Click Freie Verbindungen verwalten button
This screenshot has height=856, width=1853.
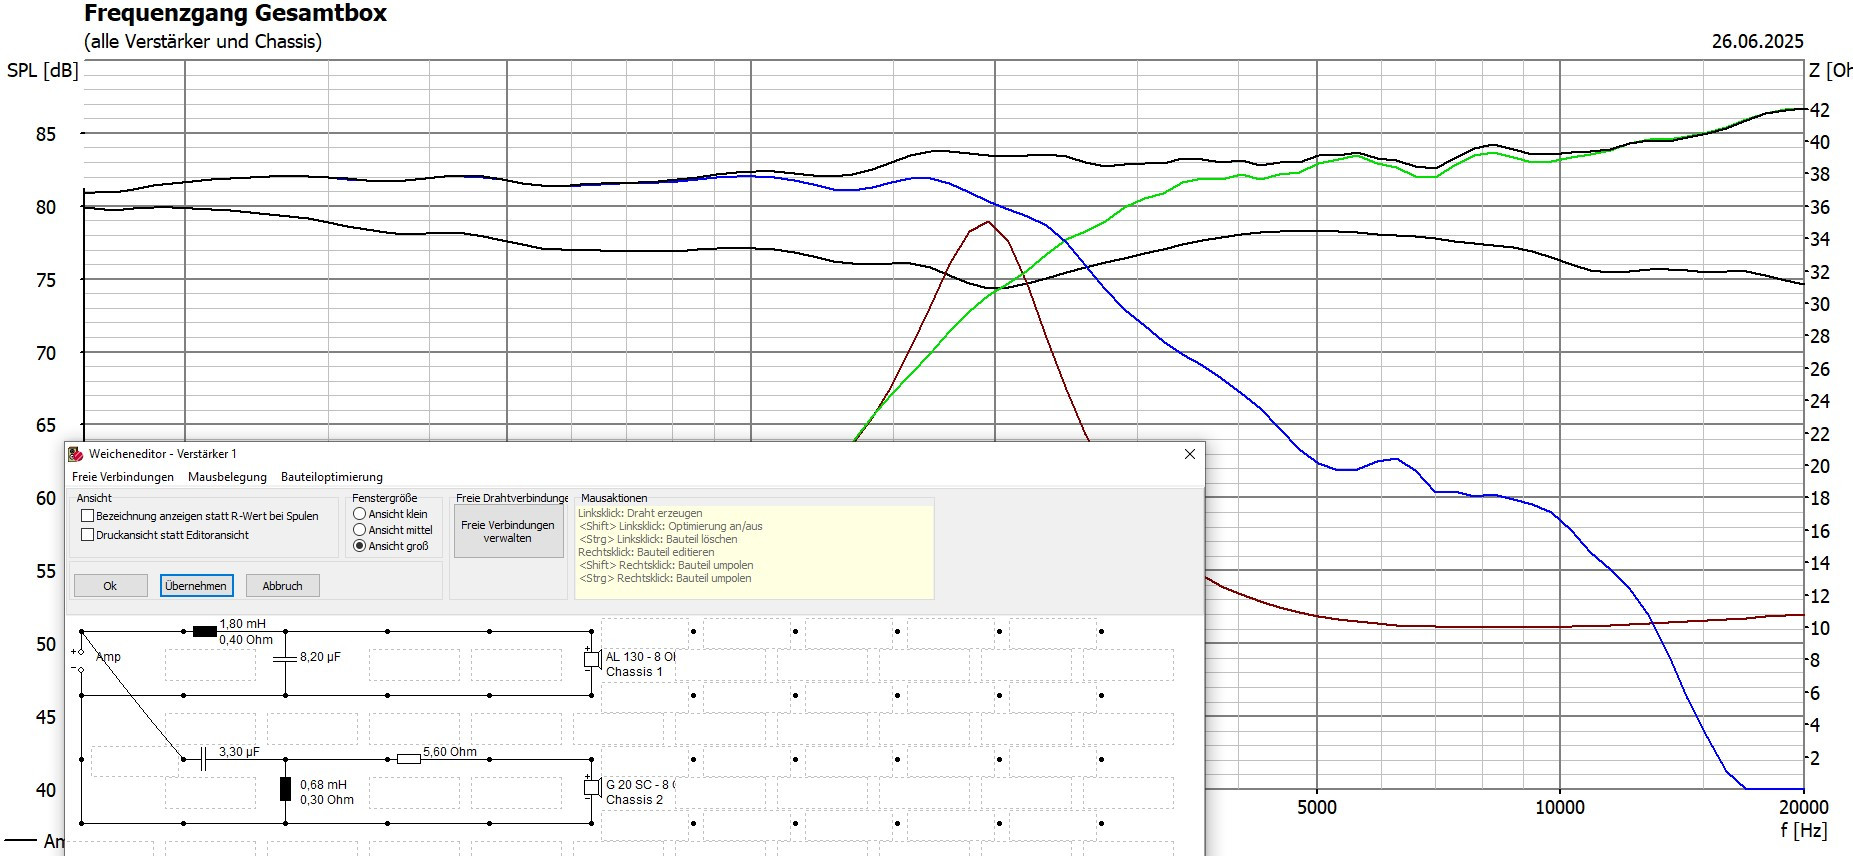tap(508, 531)
